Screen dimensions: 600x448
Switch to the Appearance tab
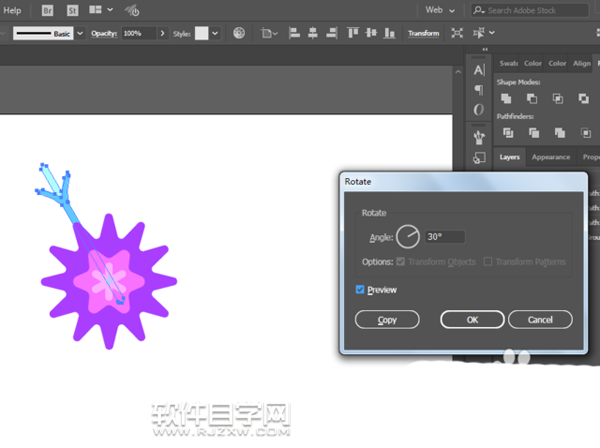click(x=550, y=157)
